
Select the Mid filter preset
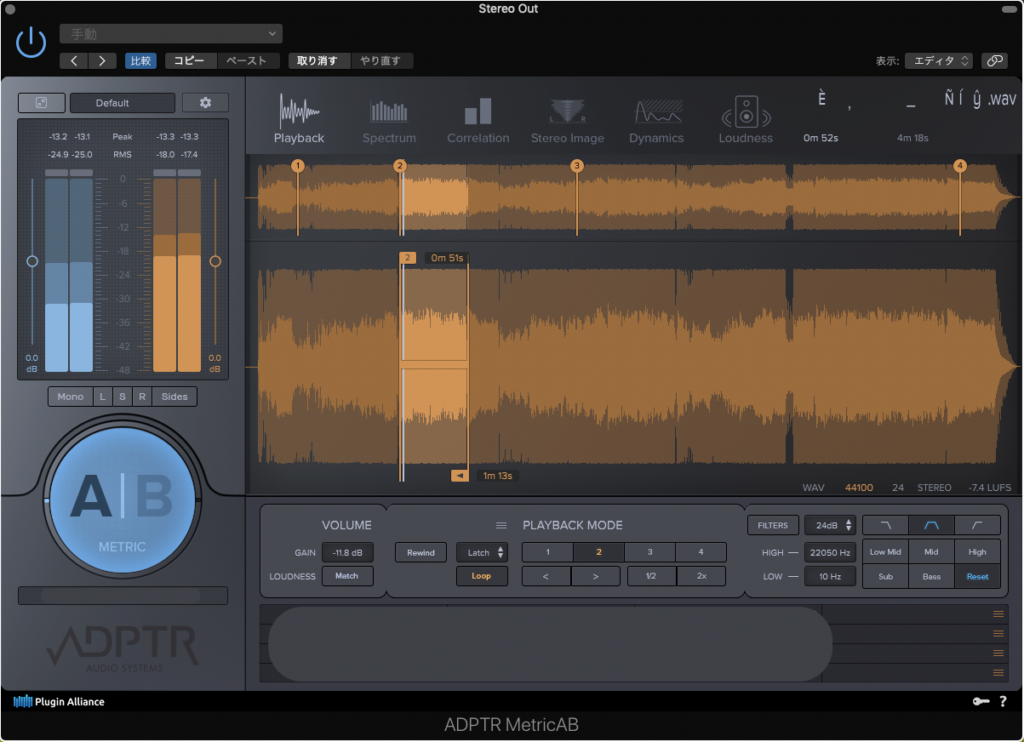pyautogui.click(x=931, y=552)
